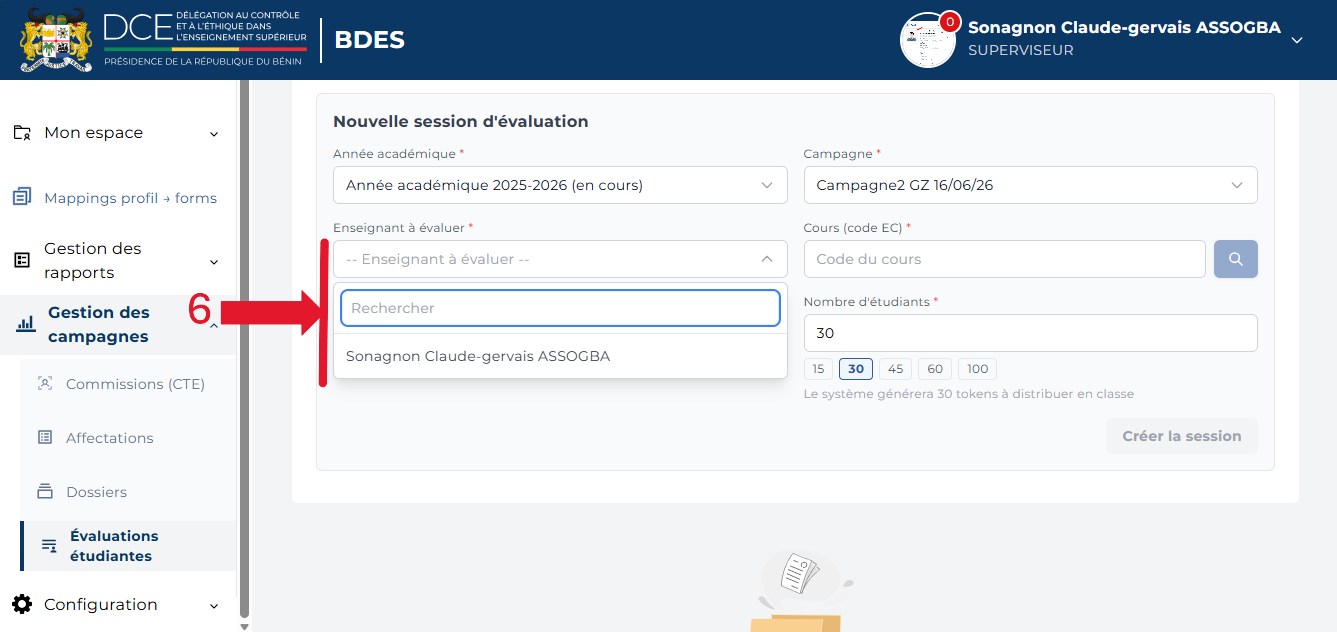Expand the Configuration section
The height and width of the screenshot is (632, 1337).
pyautogui.click(x=214, y=606)
